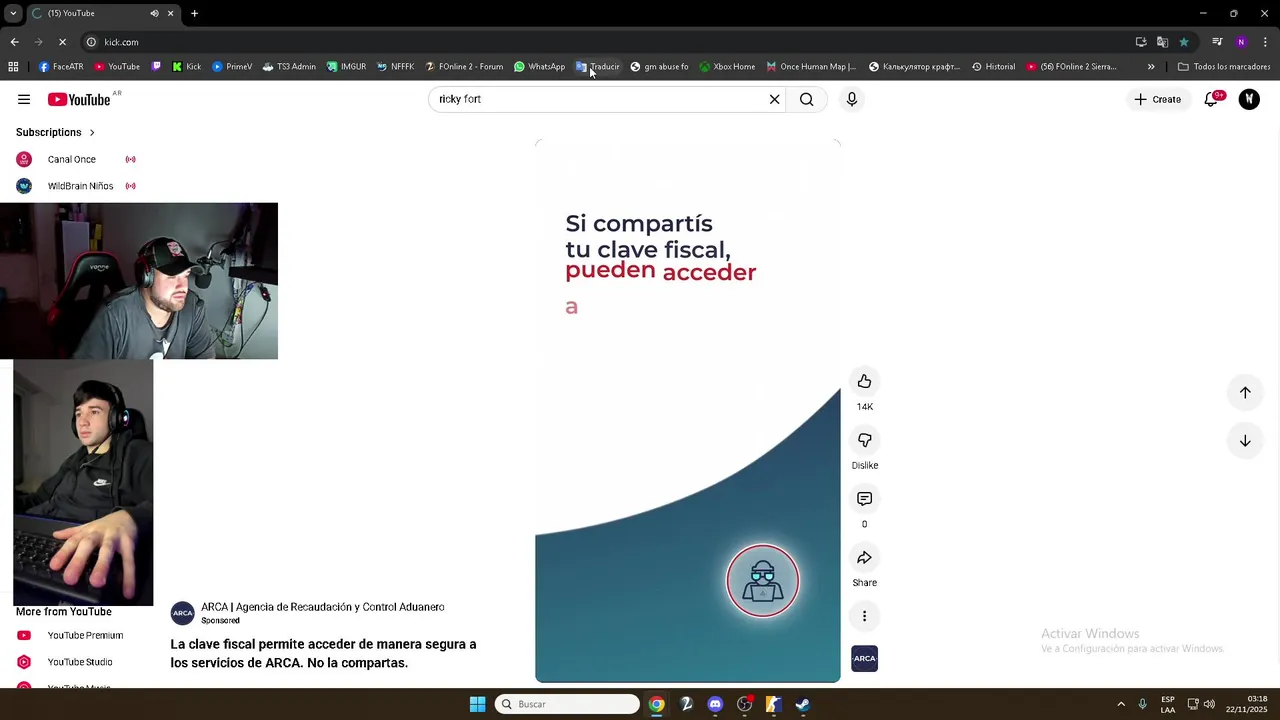Image resolution: width=1280 pixels, height=720 pixels.
Task: Open the Xbox Home bookmark
Action: 727,67
